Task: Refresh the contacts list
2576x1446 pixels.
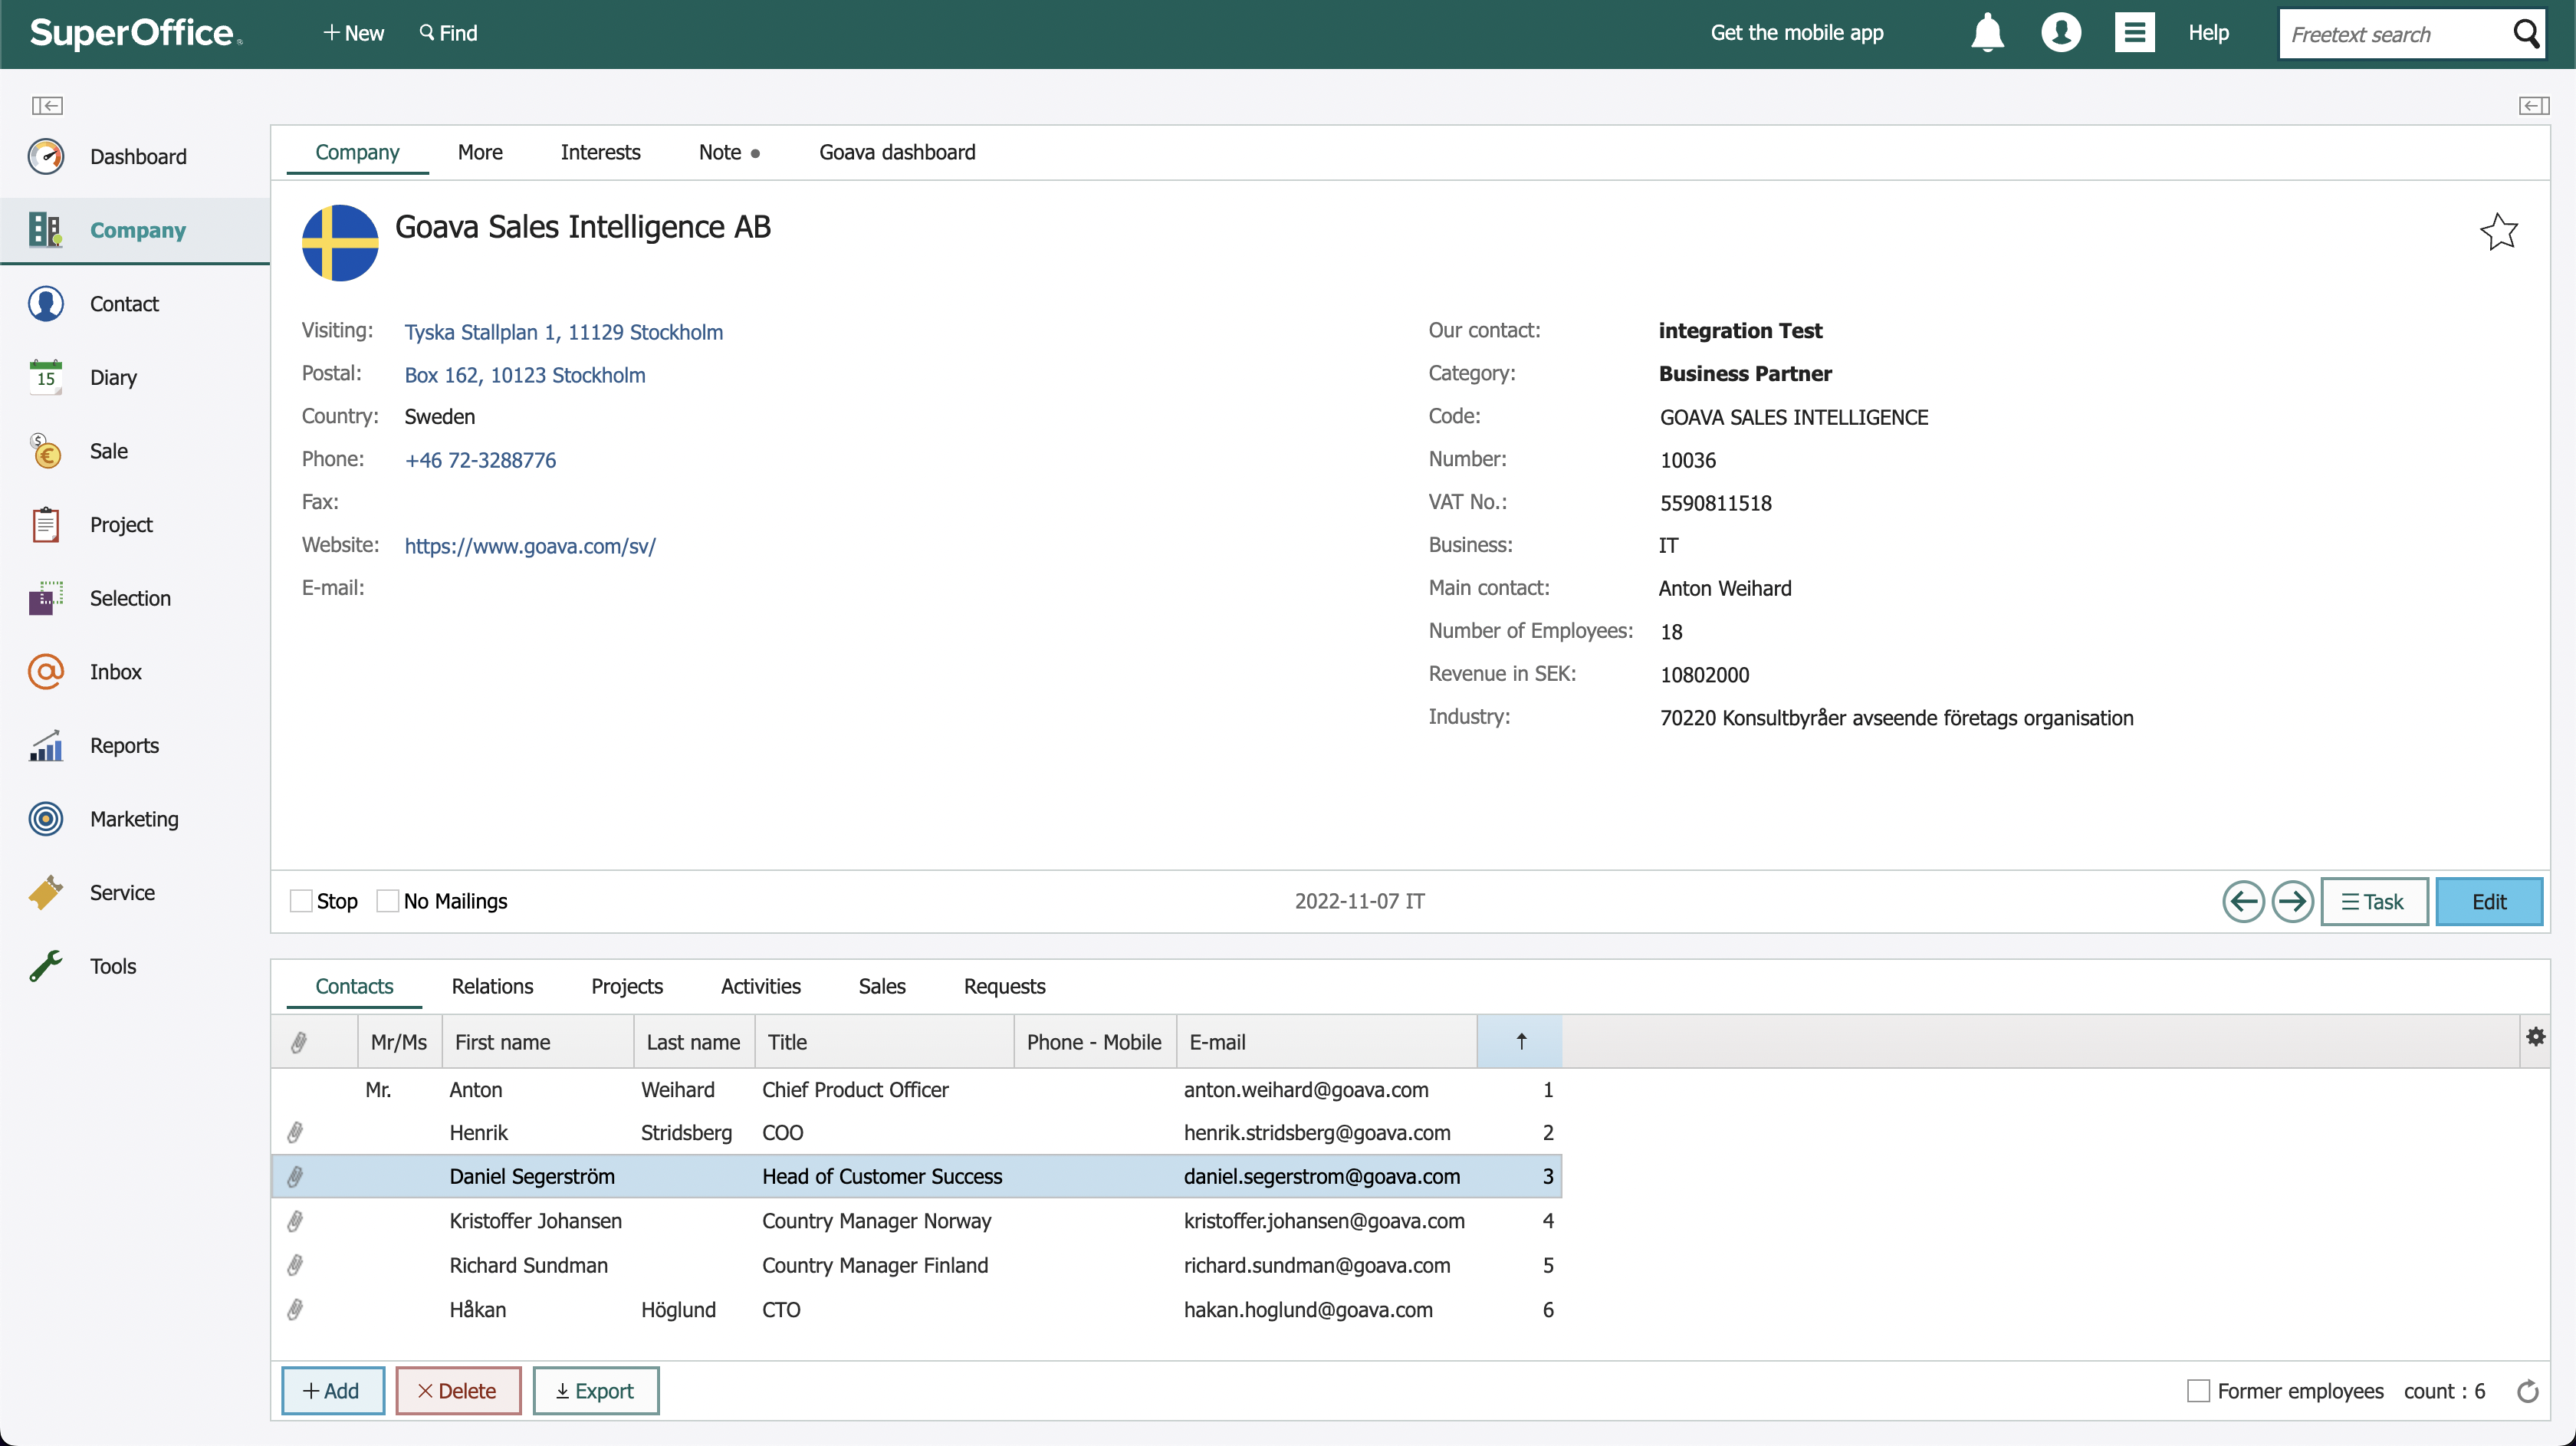Action: (2527, 1391)
